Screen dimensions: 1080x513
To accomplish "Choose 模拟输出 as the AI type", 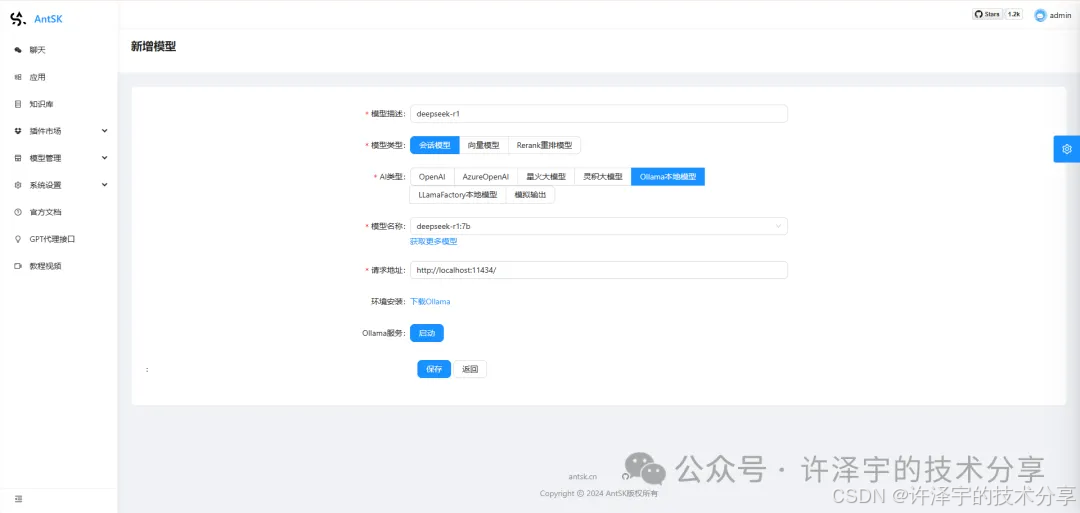I will pos(530,195).
